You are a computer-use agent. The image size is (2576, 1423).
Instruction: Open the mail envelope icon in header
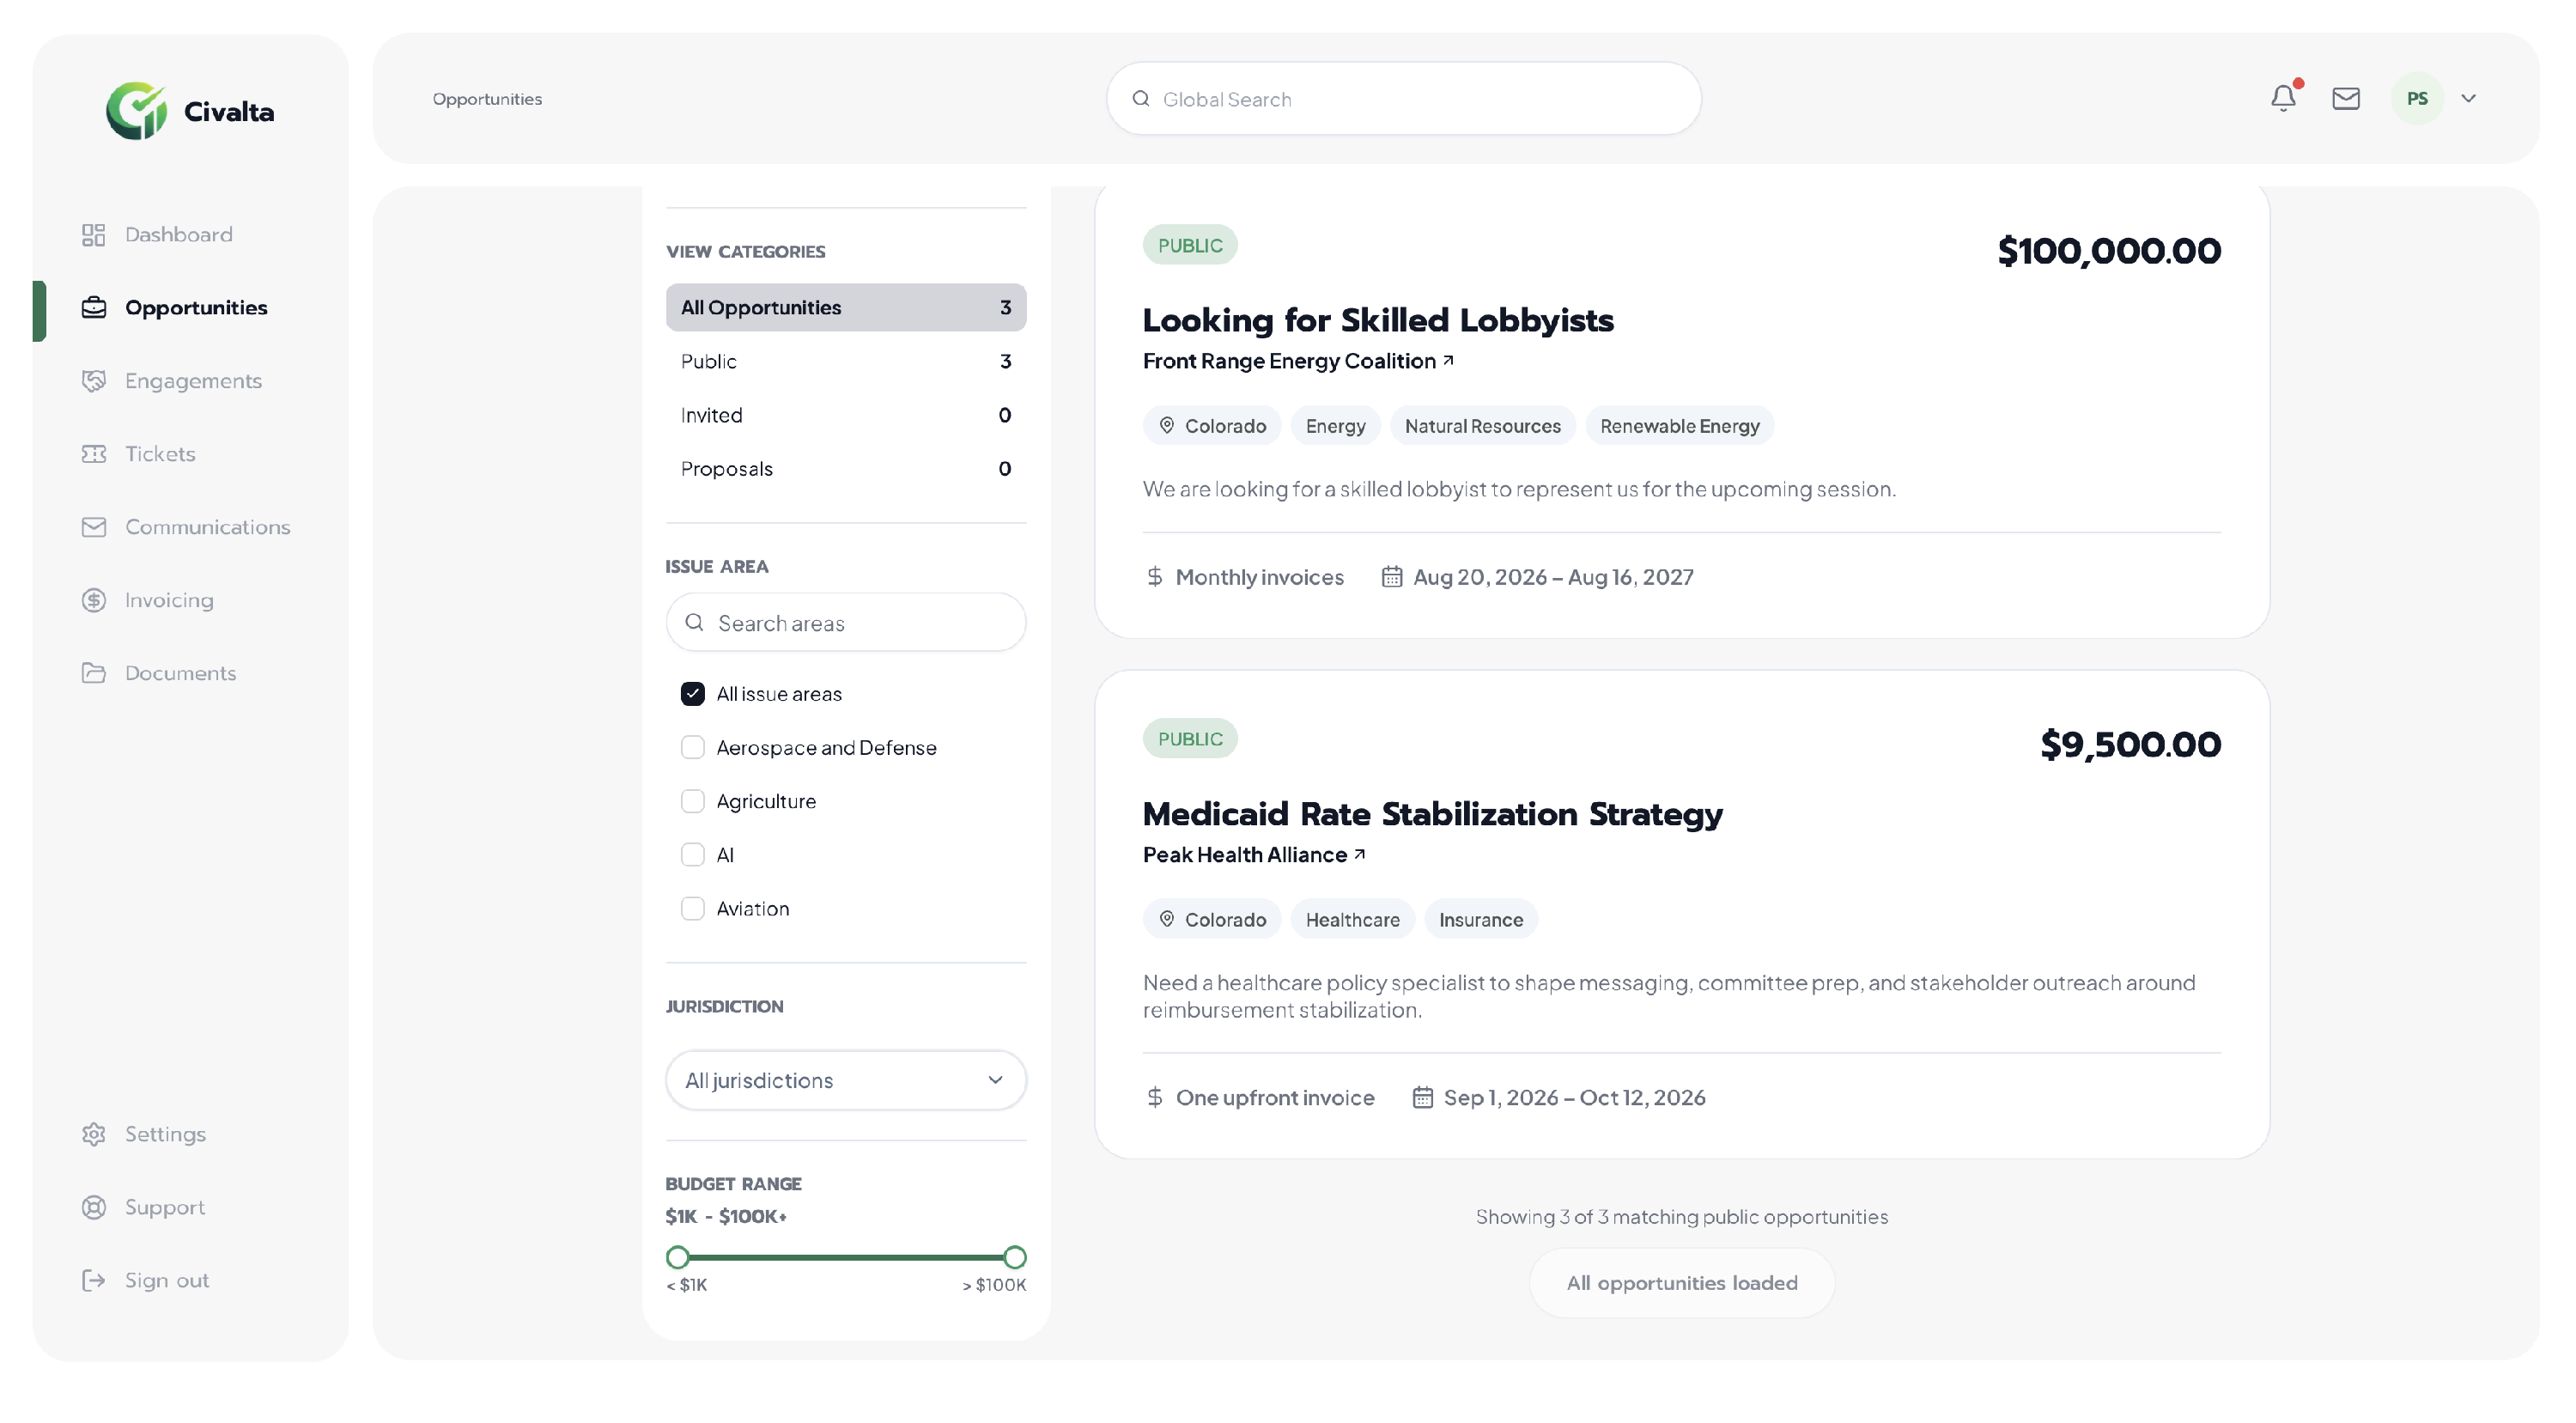2345,98
